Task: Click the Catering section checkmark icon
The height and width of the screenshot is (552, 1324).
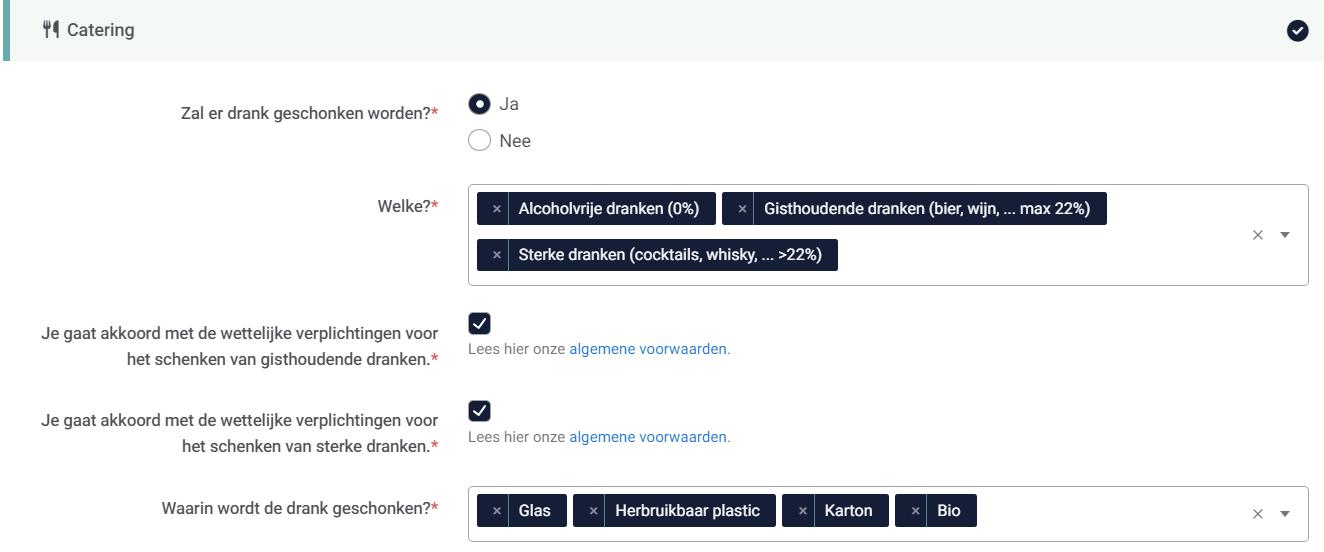Action: 1297,30
